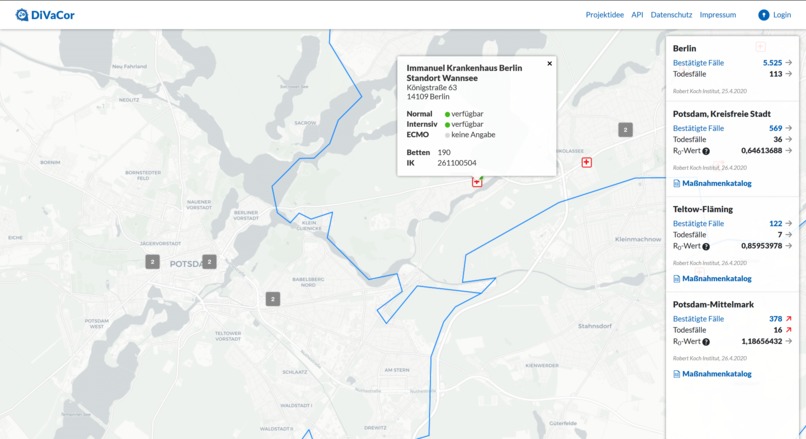The width and height of the screenshot is (806, 439).
Task: Open the Impressum page
Action: click(x=718, y=15)
